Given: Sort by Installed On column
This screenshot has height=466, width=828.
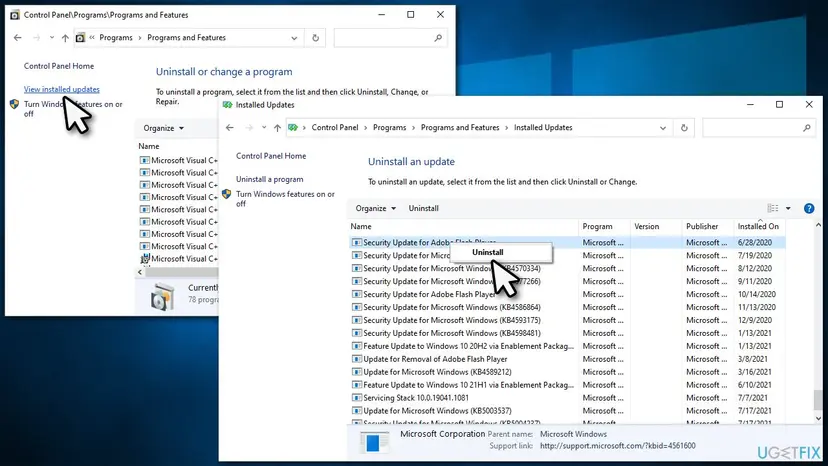Looking at the screenshot, I should point(759,226).
